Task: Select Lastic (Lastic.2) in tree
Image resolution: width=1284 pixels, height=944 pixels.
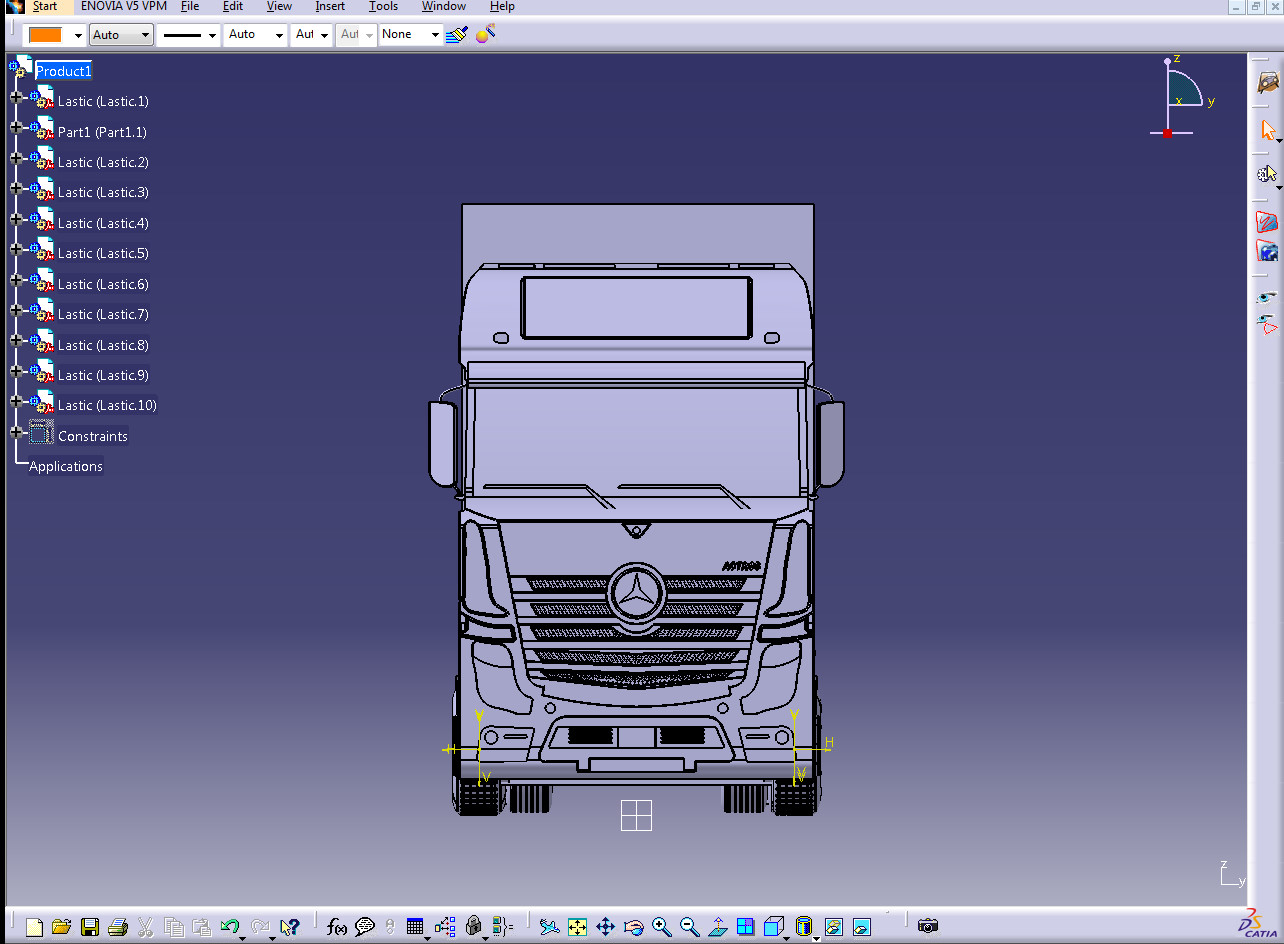Action: click(x=103, y=162)
